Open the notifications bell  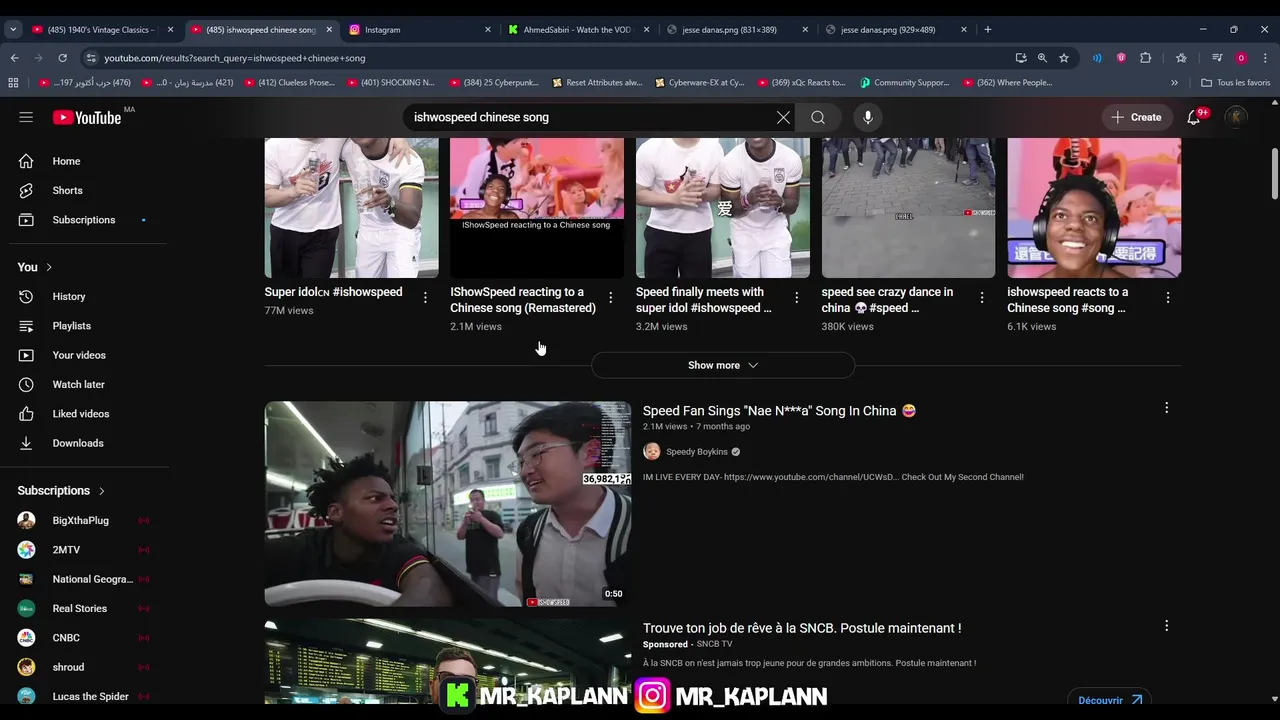click(x=1194, y=117)
